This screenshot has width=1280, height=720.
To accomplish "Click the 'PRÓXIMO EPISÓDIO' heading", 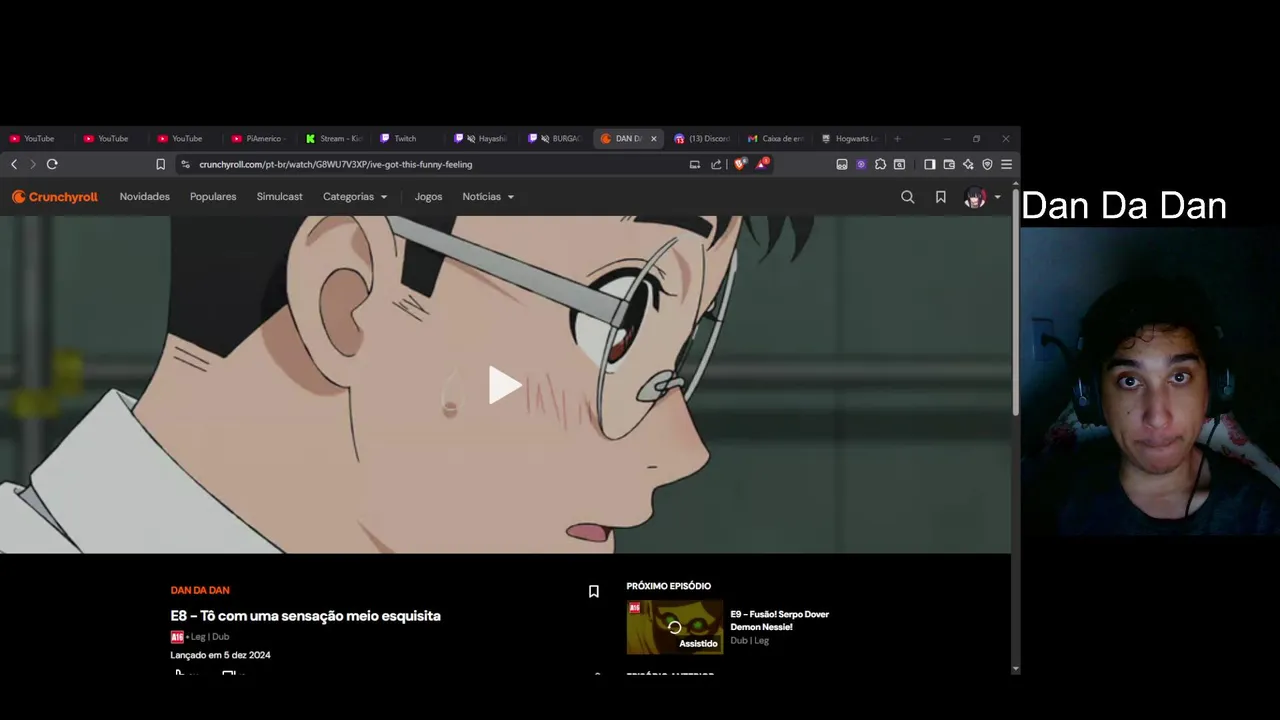I will pos(669,586).
